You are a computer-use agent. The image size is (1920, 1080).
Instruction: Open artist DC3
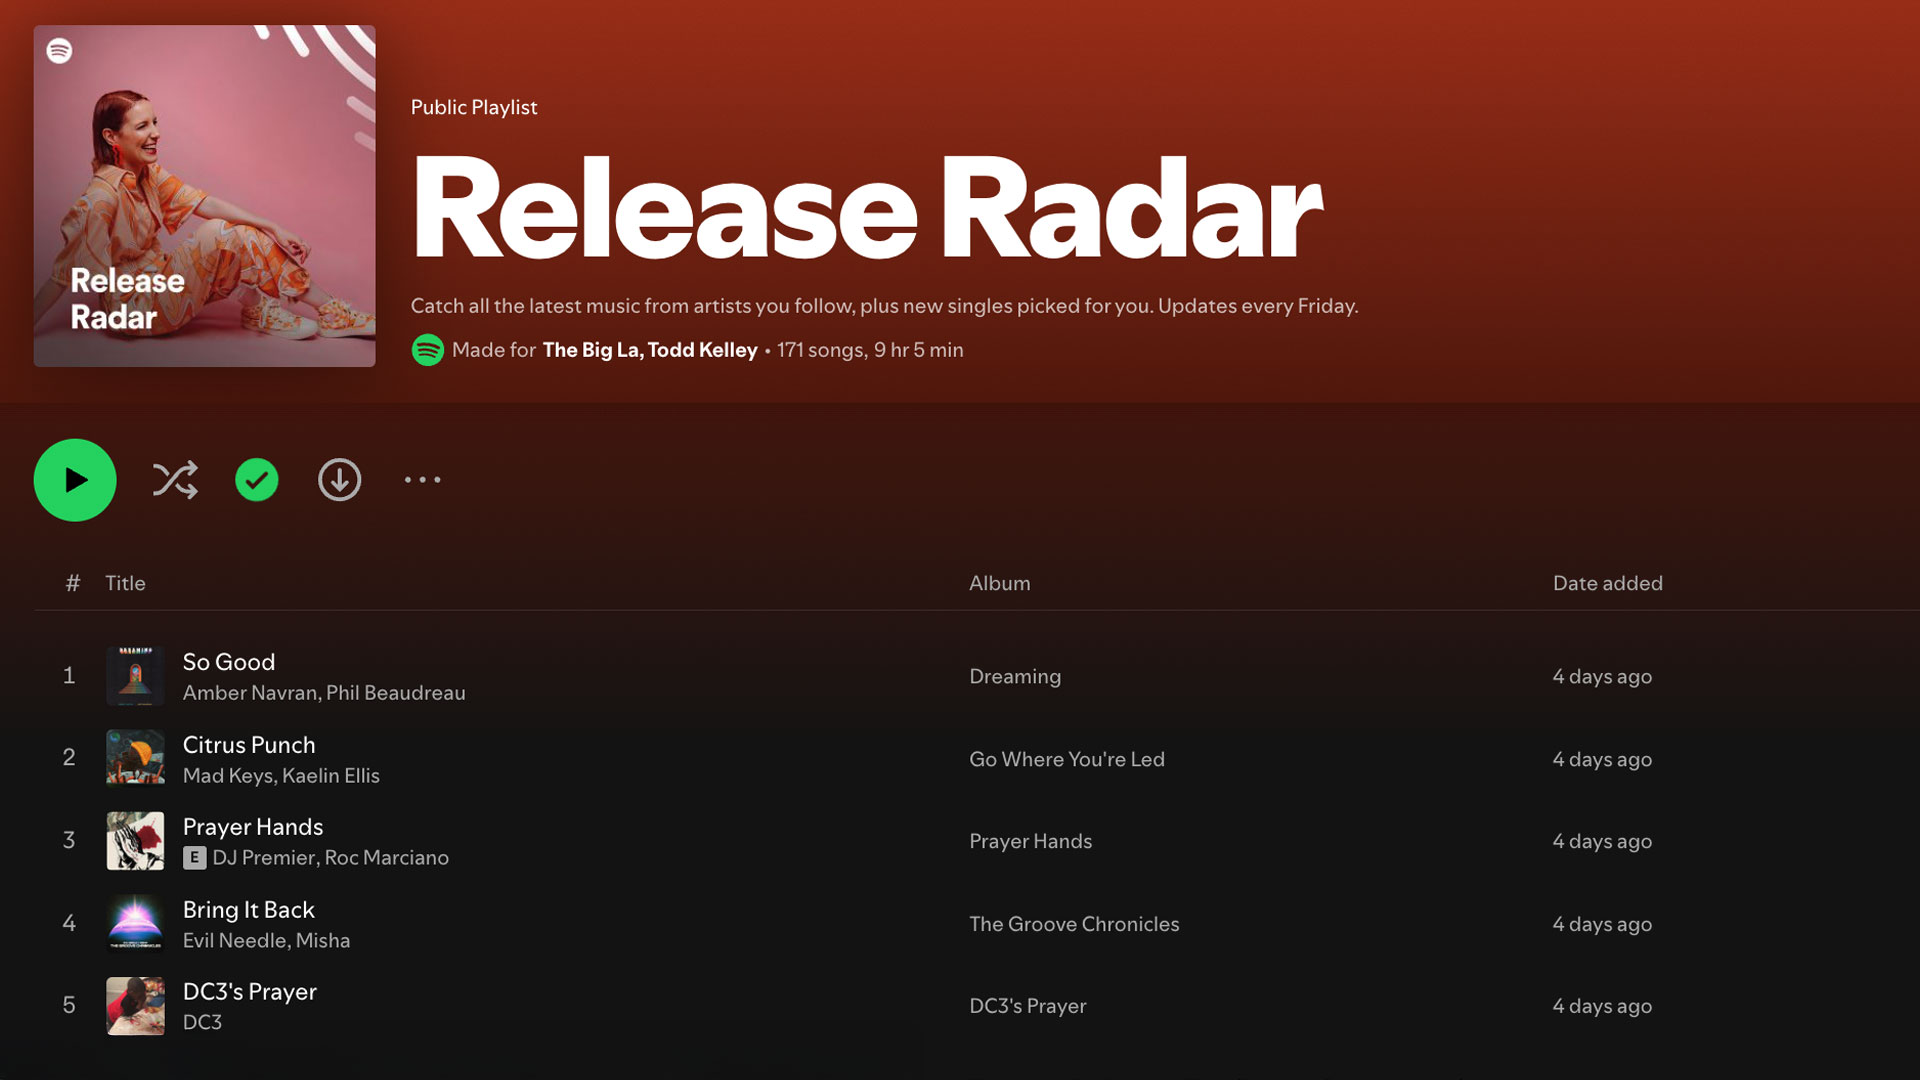click(x=203, y=1023)
